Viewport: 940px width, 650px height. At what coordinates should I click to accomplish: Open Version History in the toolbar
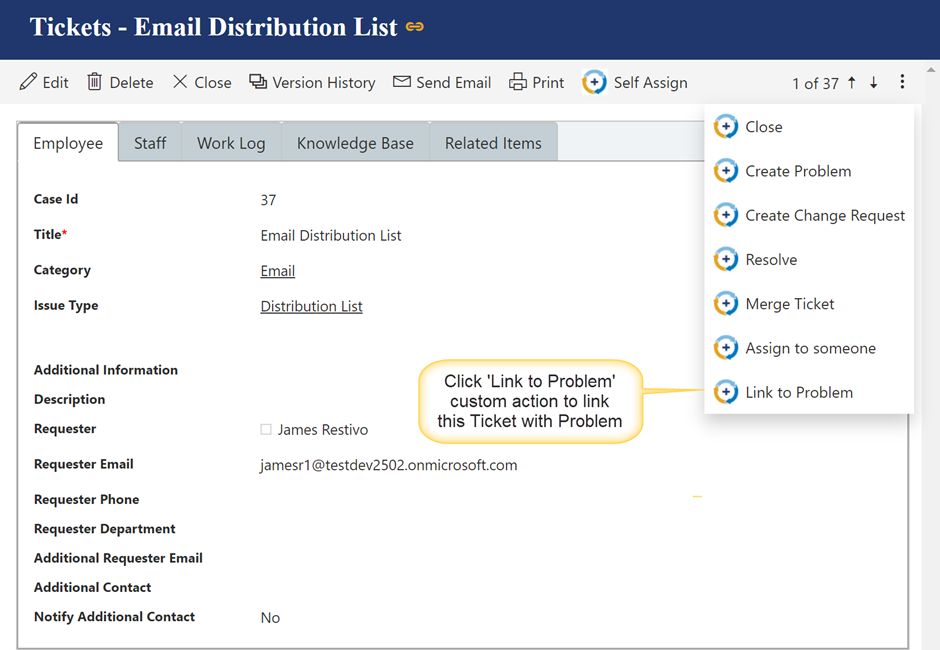(x=312, y=82)
